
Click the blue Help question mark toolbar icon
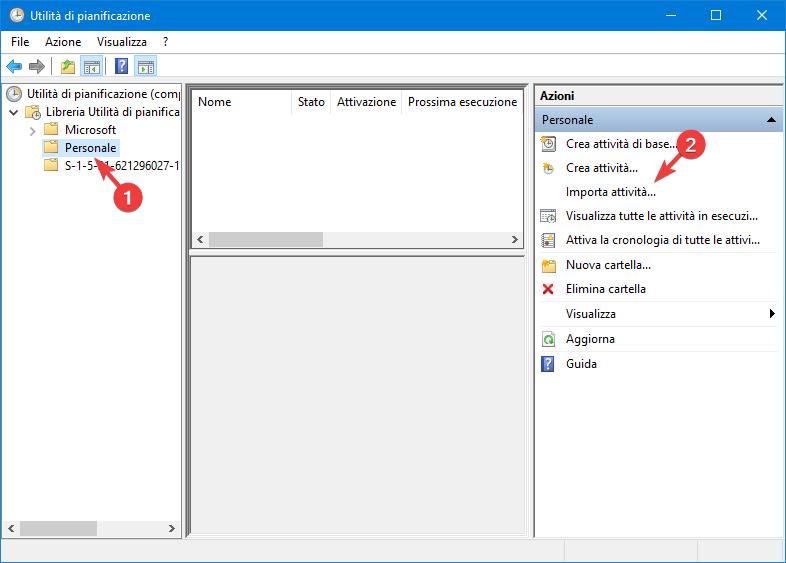point(121,66)
